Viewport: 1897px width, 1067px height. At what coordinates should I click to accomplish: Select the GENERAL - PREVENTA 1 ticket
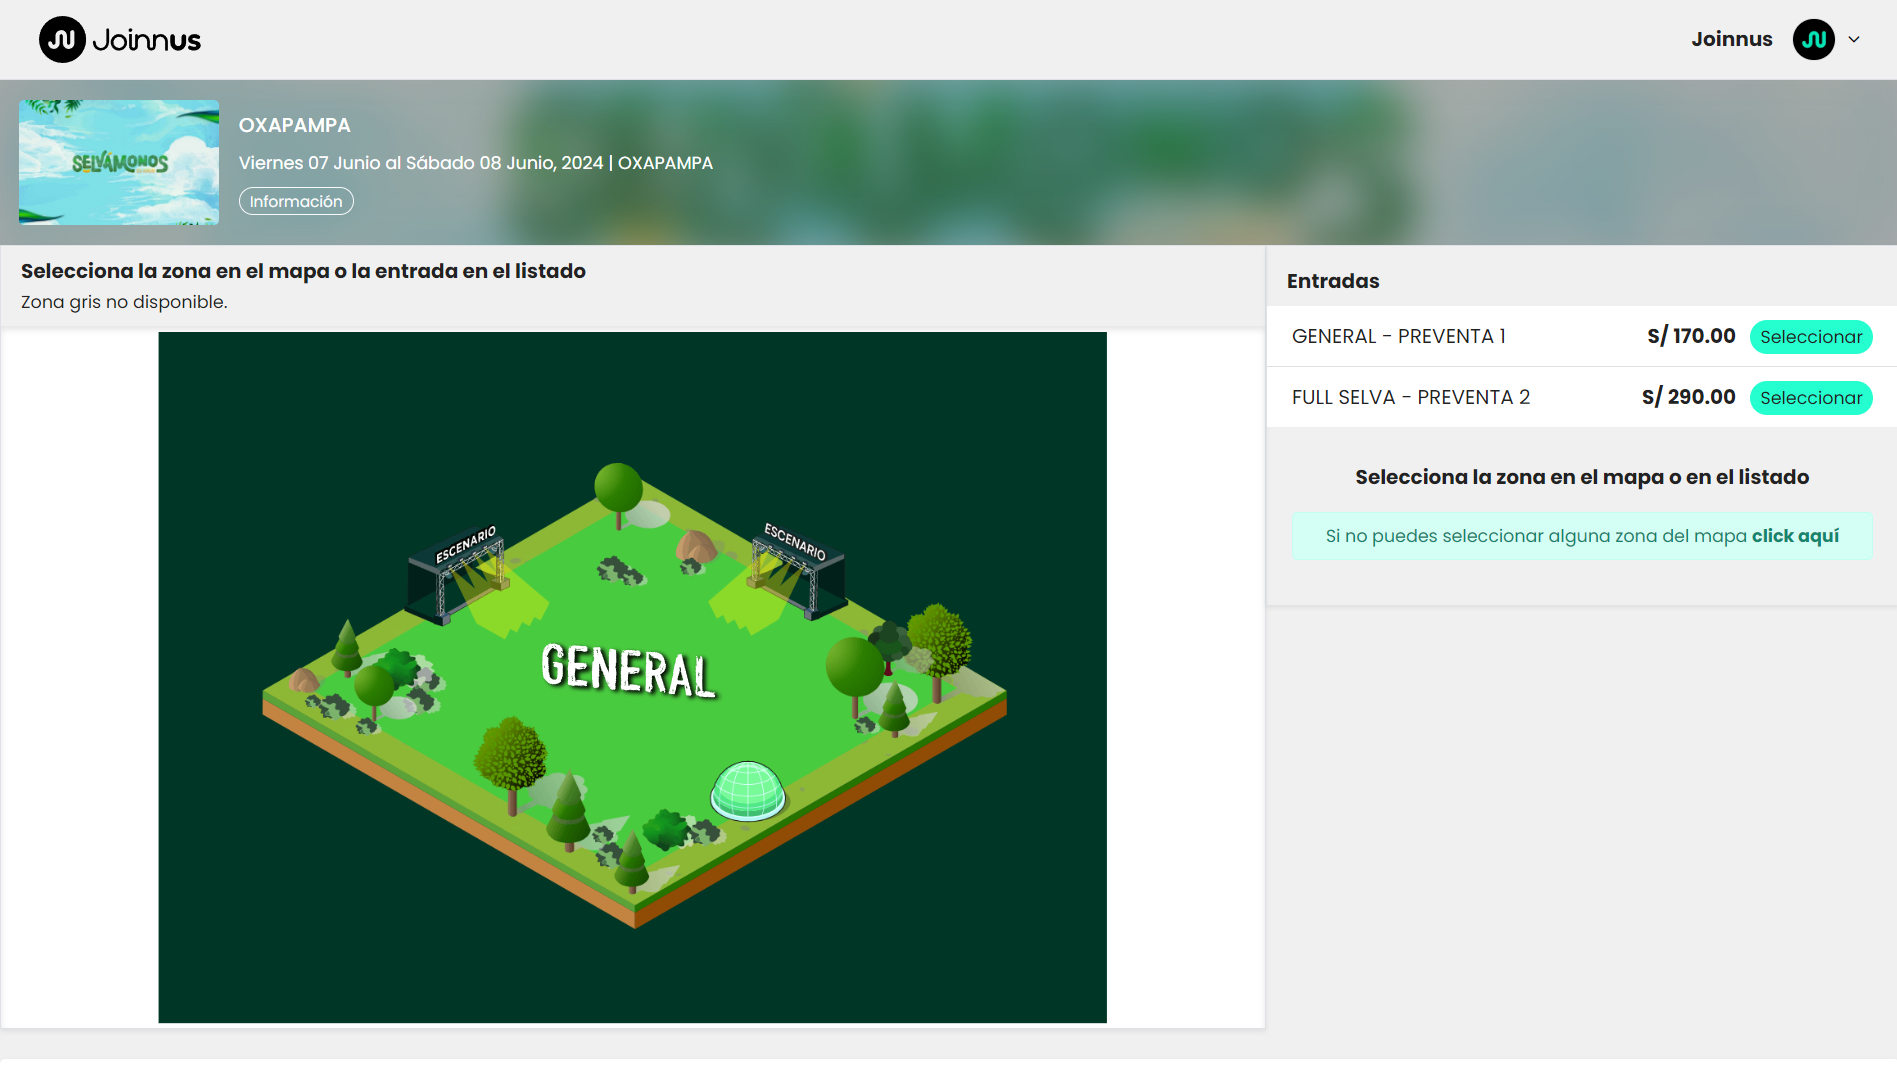point(1810,337)
